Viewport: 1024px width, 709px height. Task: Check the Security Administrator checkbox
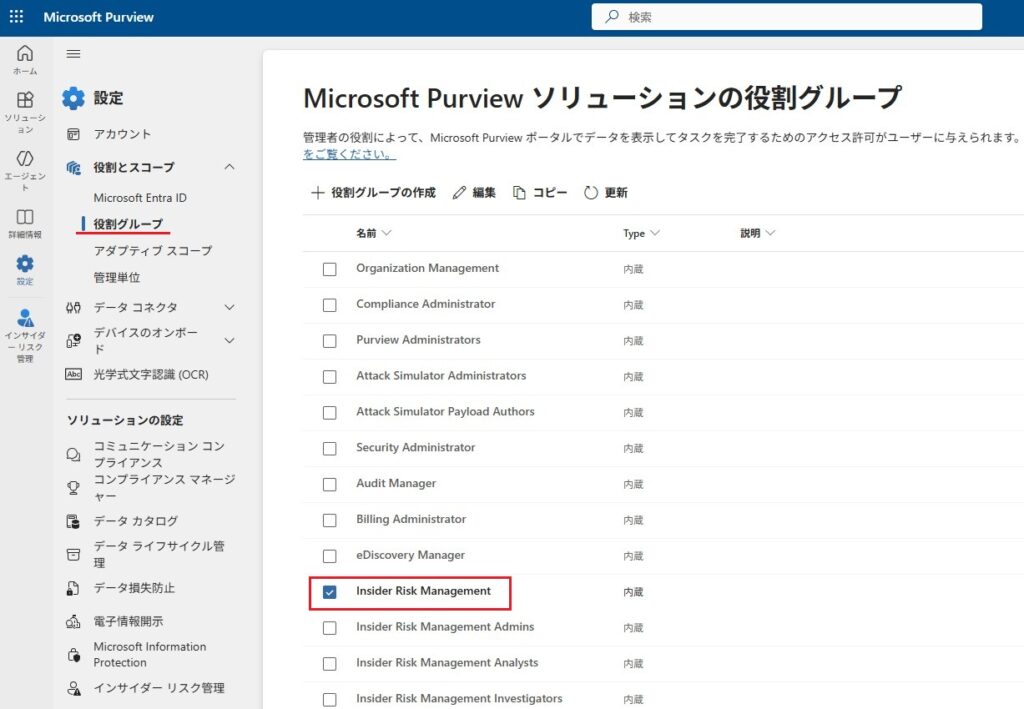[330, 449]
